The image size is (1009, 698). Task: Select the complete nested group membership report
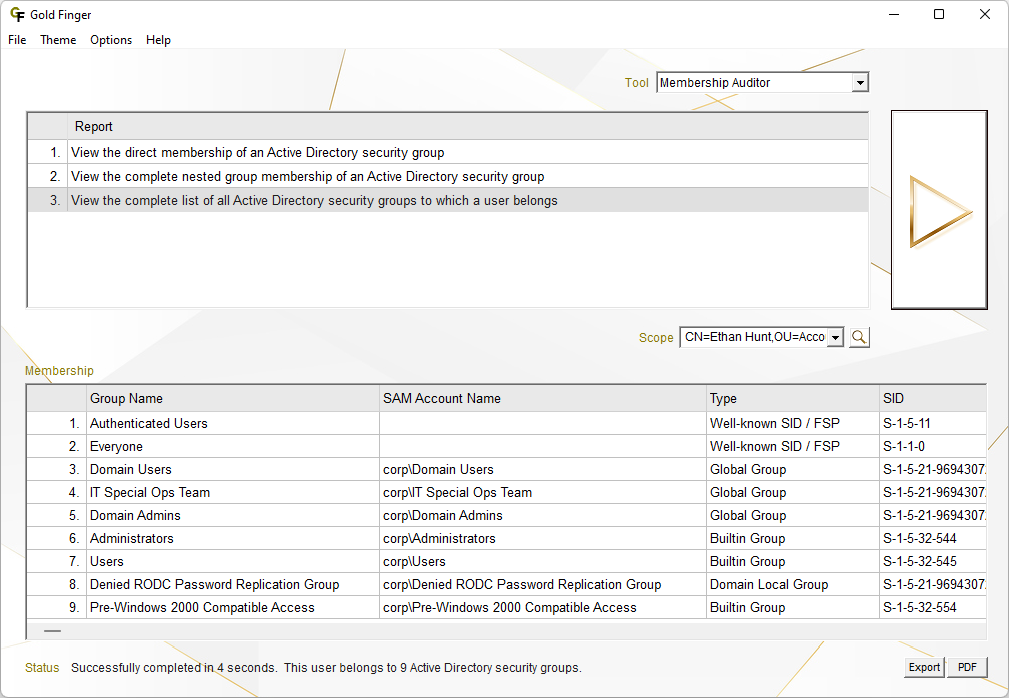click(x=307, y=177)
